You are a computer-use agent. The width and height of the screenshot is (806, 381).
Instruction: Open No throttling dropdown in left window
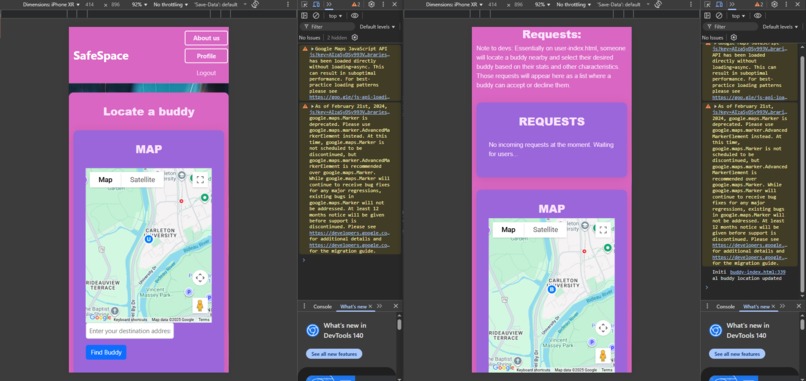click(x=170, y=4)
